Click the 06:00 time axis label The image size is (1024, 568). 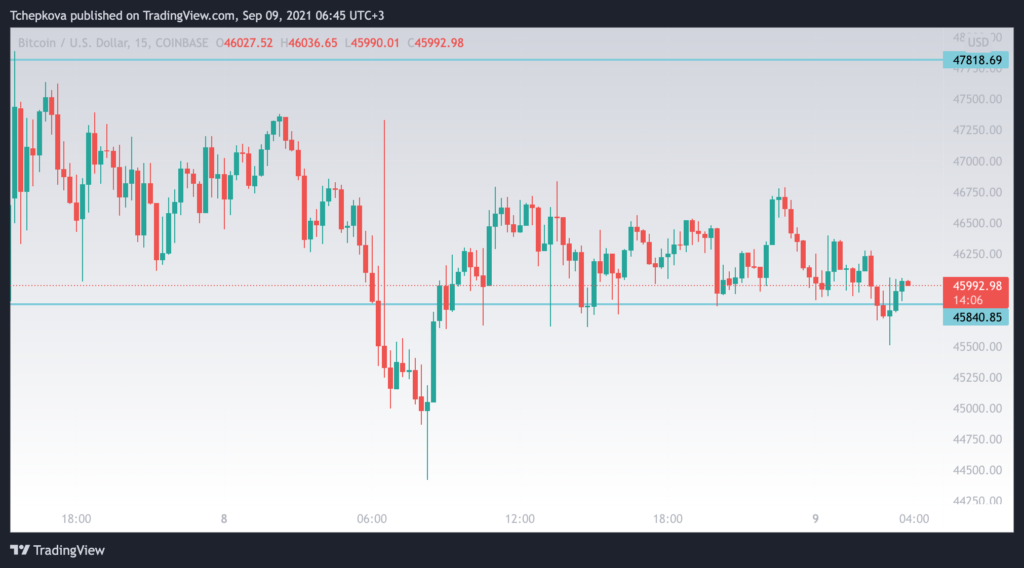pos(372,519)
